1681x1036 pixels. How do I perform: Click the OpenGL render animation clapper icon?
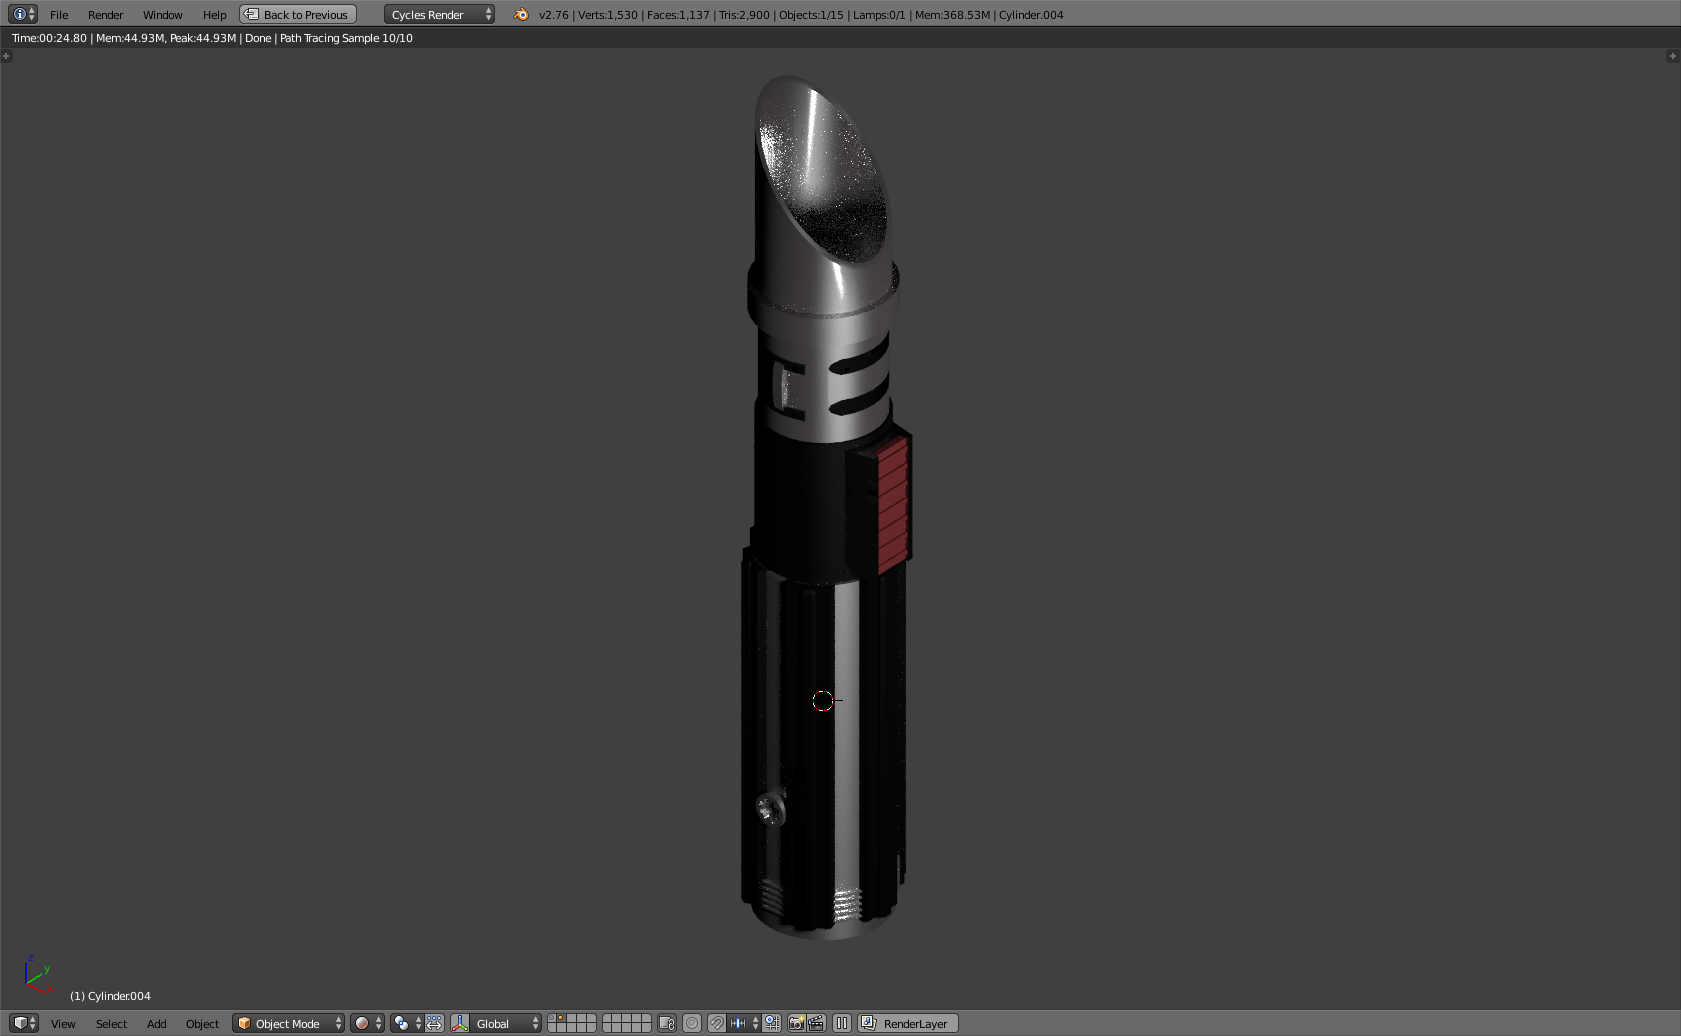point(816,1023)
